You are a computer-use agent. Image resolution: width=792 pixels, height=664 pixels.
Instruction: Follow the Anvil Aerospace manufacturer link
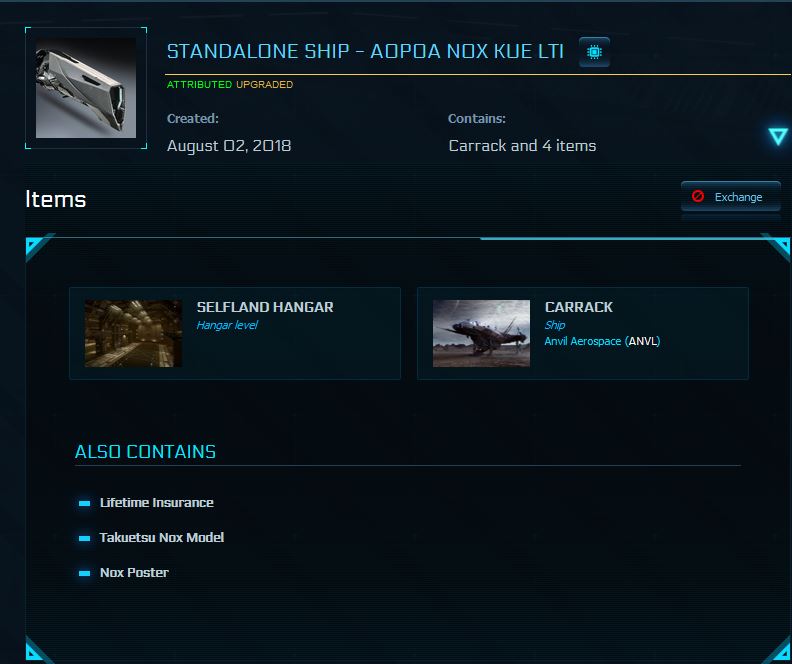pyautogui.click(x=583, y=341)
